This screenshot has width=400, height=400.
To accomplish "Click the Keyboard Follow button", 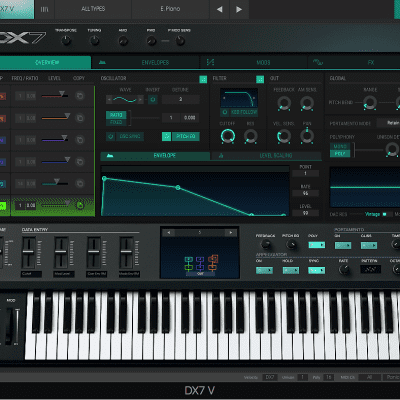I will coord(244,112).
